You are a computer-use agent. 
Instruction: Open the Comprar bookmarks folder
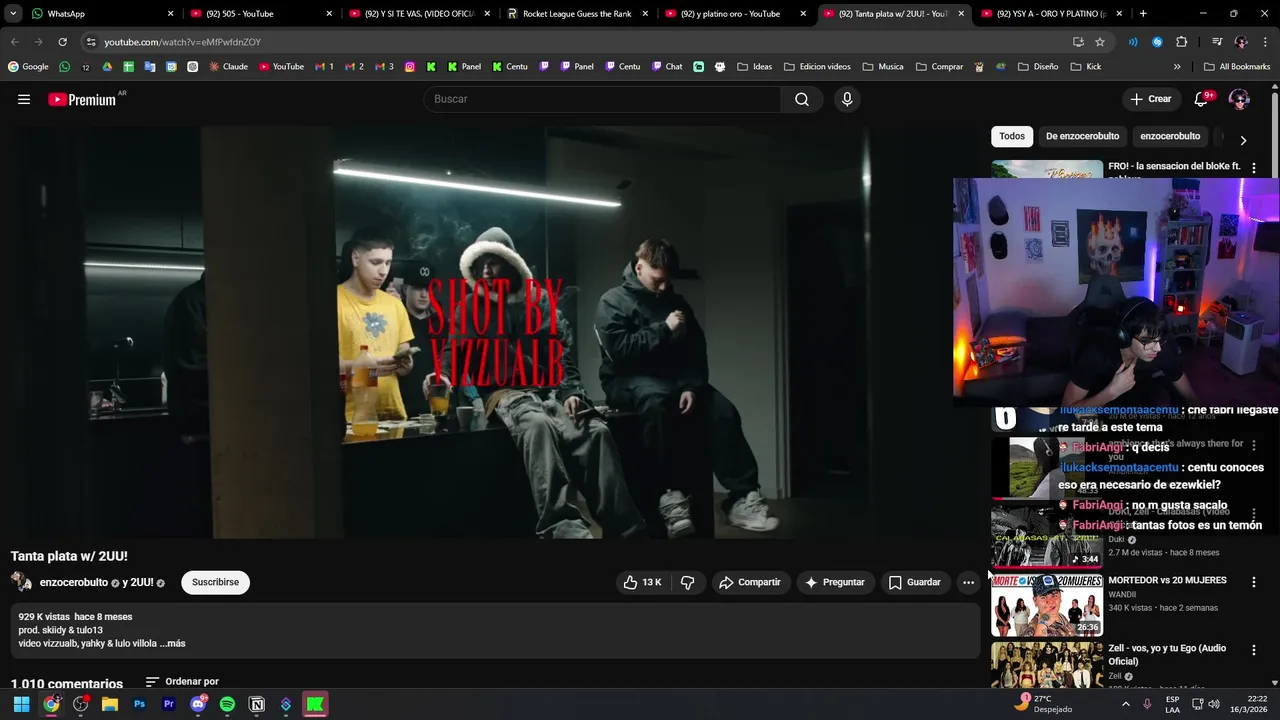point(939,67)
